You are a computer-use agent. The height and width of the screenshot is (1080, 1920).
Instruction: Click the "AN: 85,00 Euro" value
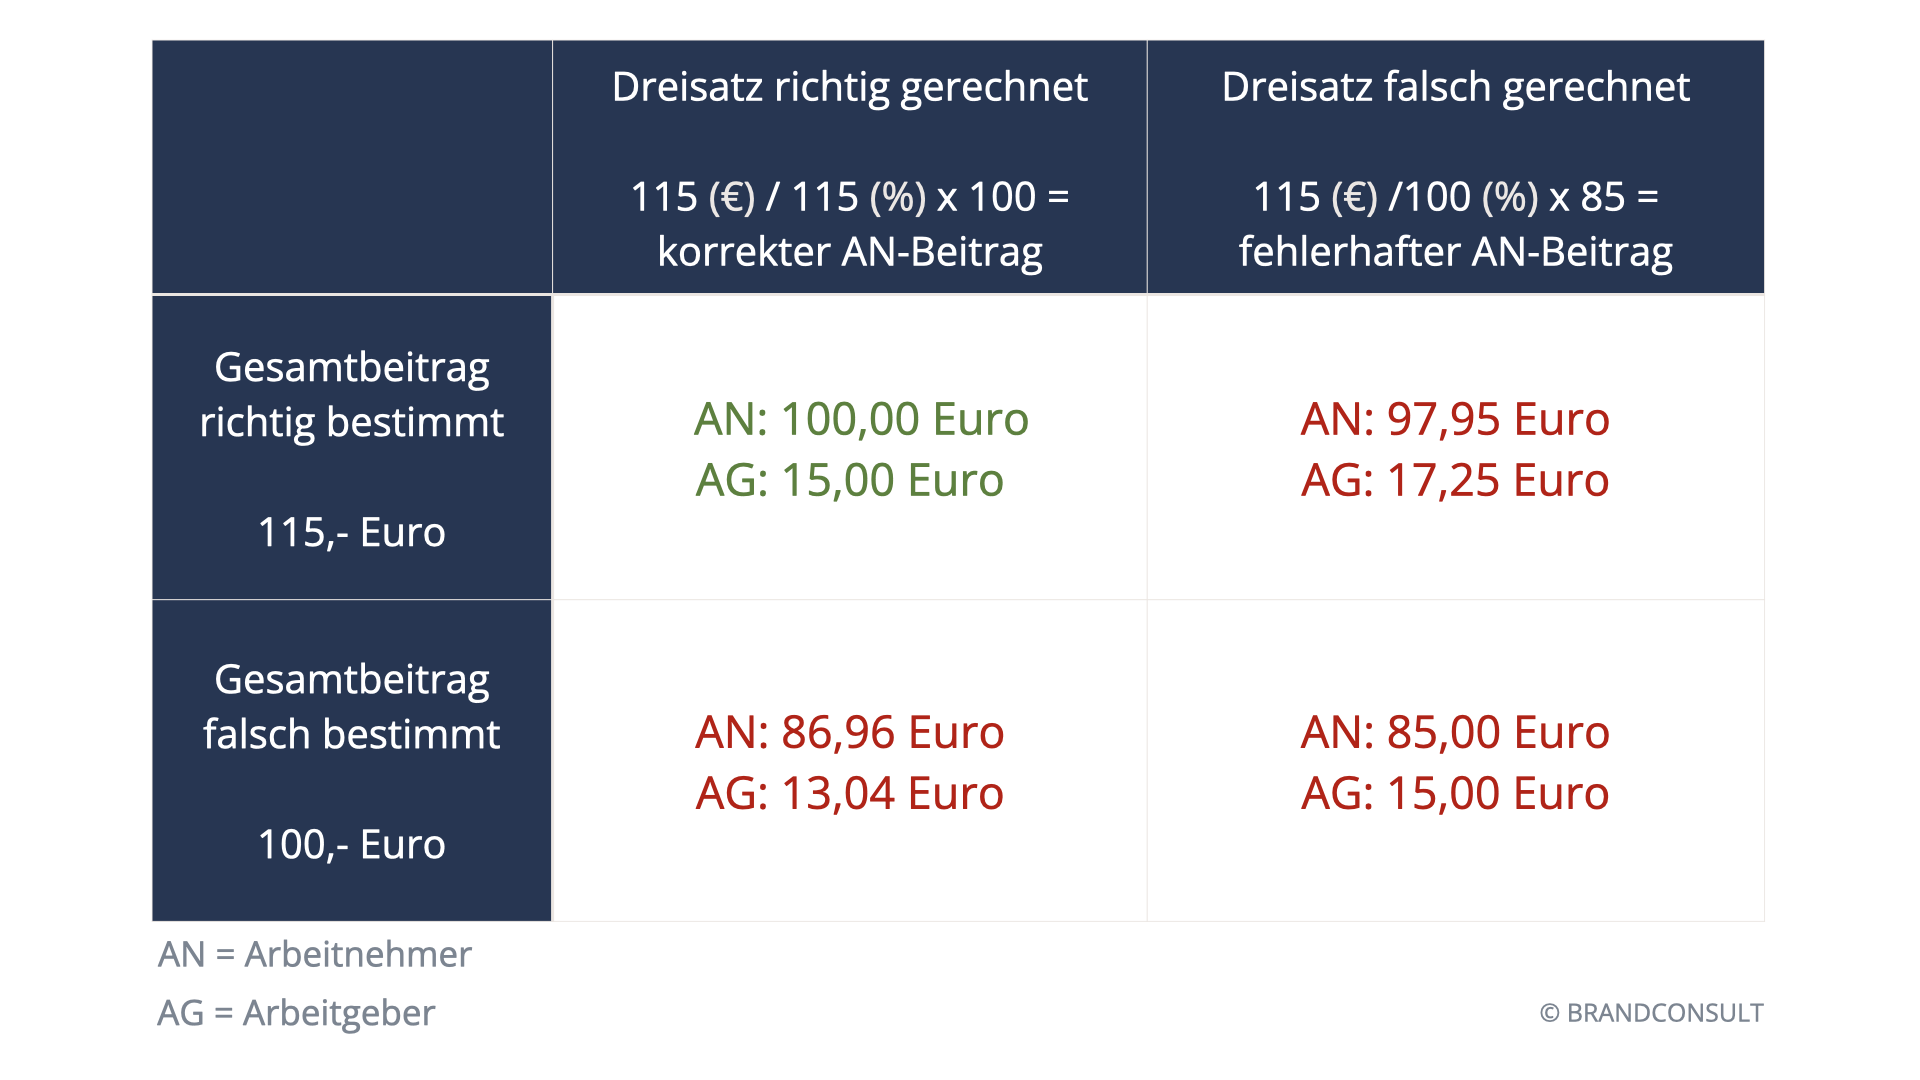click(x=1455, y=732)
